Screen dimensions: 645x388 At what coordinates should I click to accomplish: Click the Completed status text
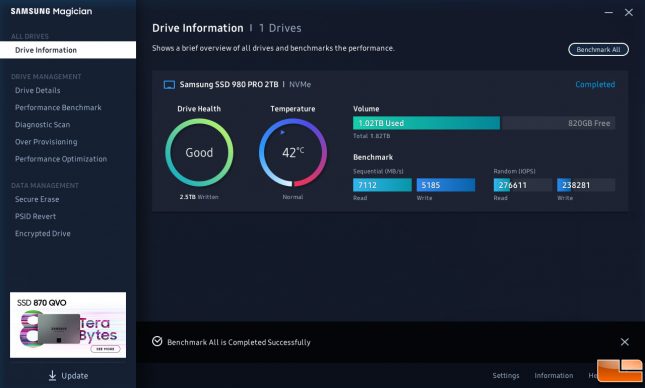595,84
